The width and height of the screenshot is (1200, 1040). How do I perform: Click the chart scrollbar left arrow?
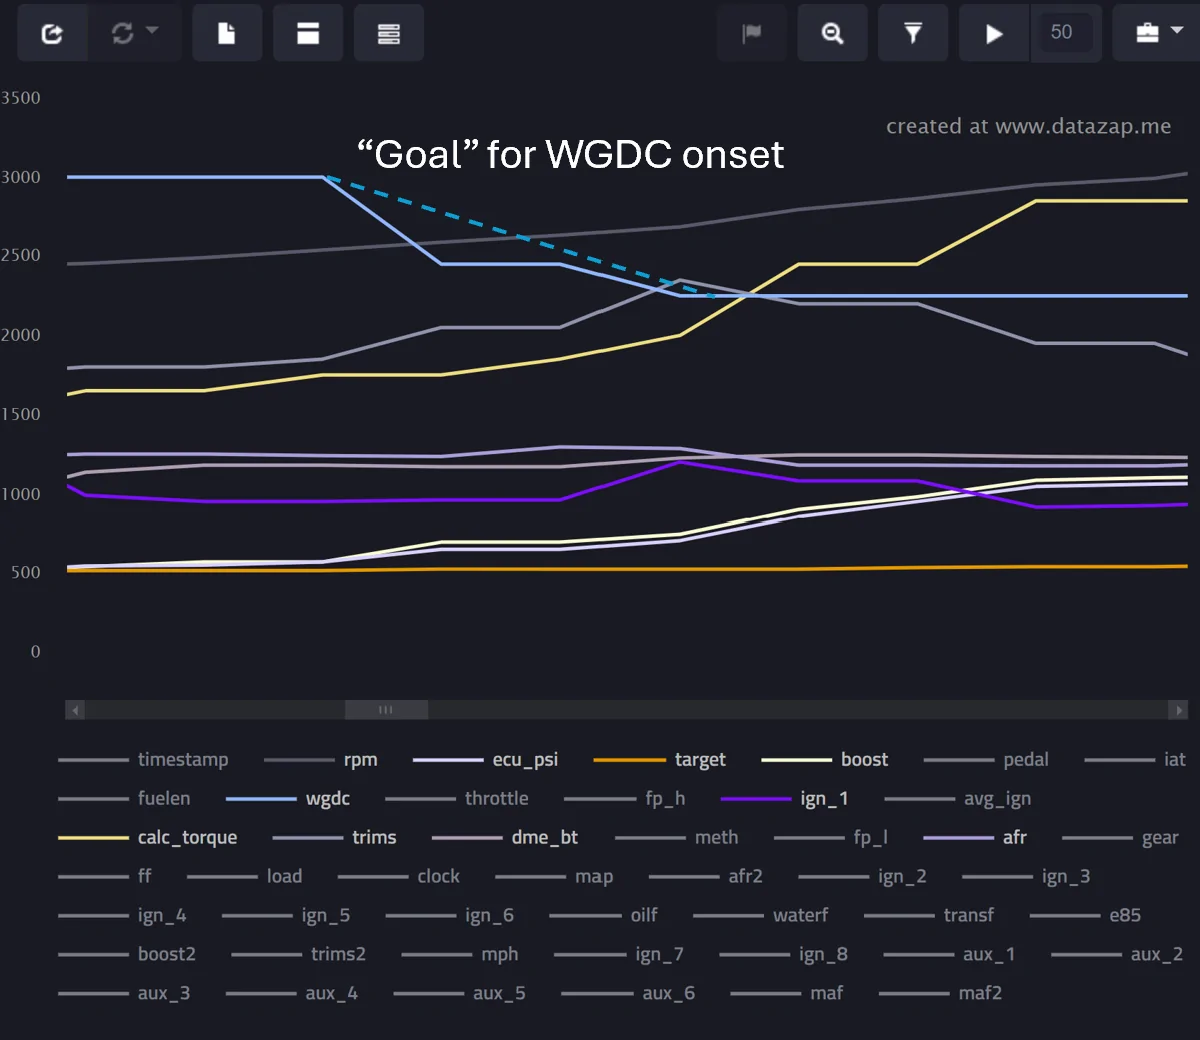click(x=76, y=710)
